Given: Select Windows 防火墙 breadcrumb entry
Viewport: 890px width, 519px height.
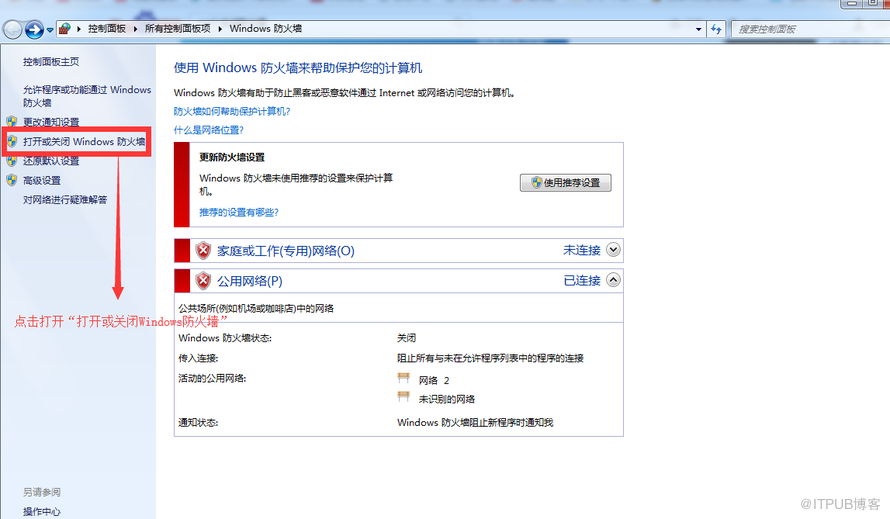Looking at the screenshot, I should (x=266, y=28).
